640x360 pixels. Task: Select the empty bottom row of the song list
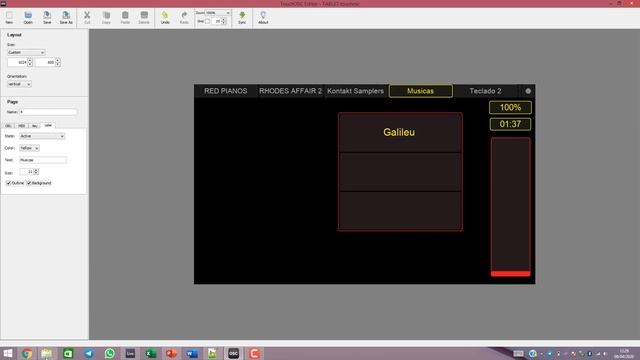click(x=400, y=211)
